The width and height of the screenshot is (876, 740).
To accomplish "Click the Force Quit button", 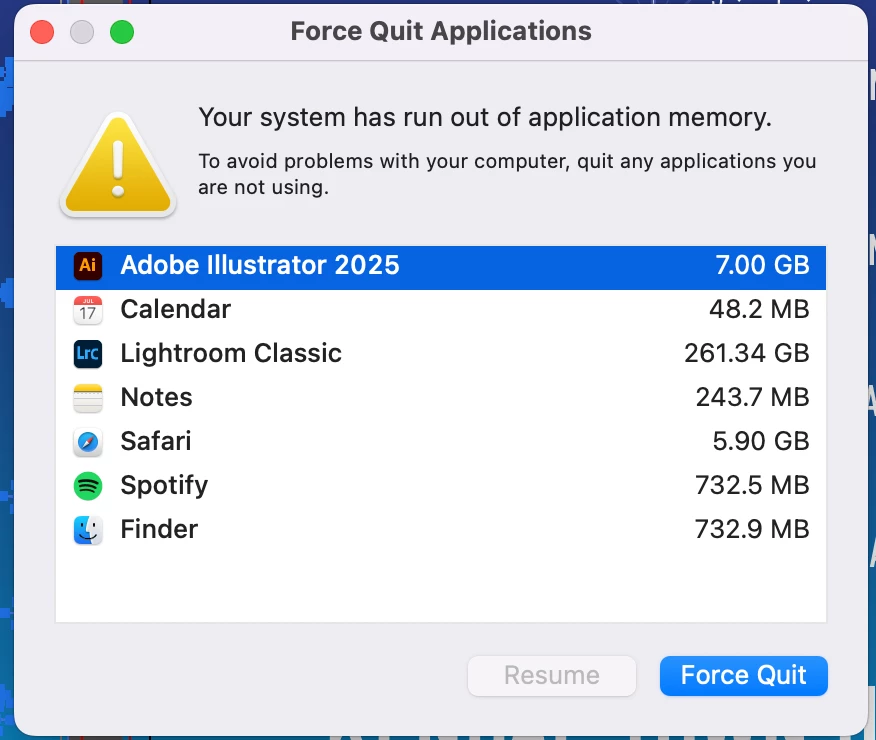I will tap(744, 676).
